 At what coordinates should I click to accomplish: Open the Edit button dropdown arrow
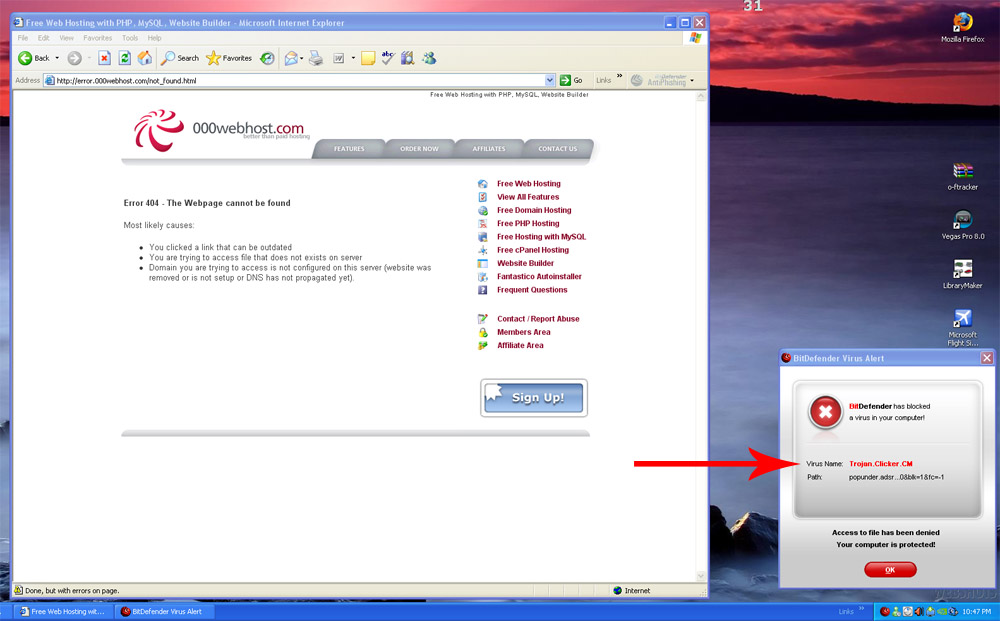(x=353, y=58)
